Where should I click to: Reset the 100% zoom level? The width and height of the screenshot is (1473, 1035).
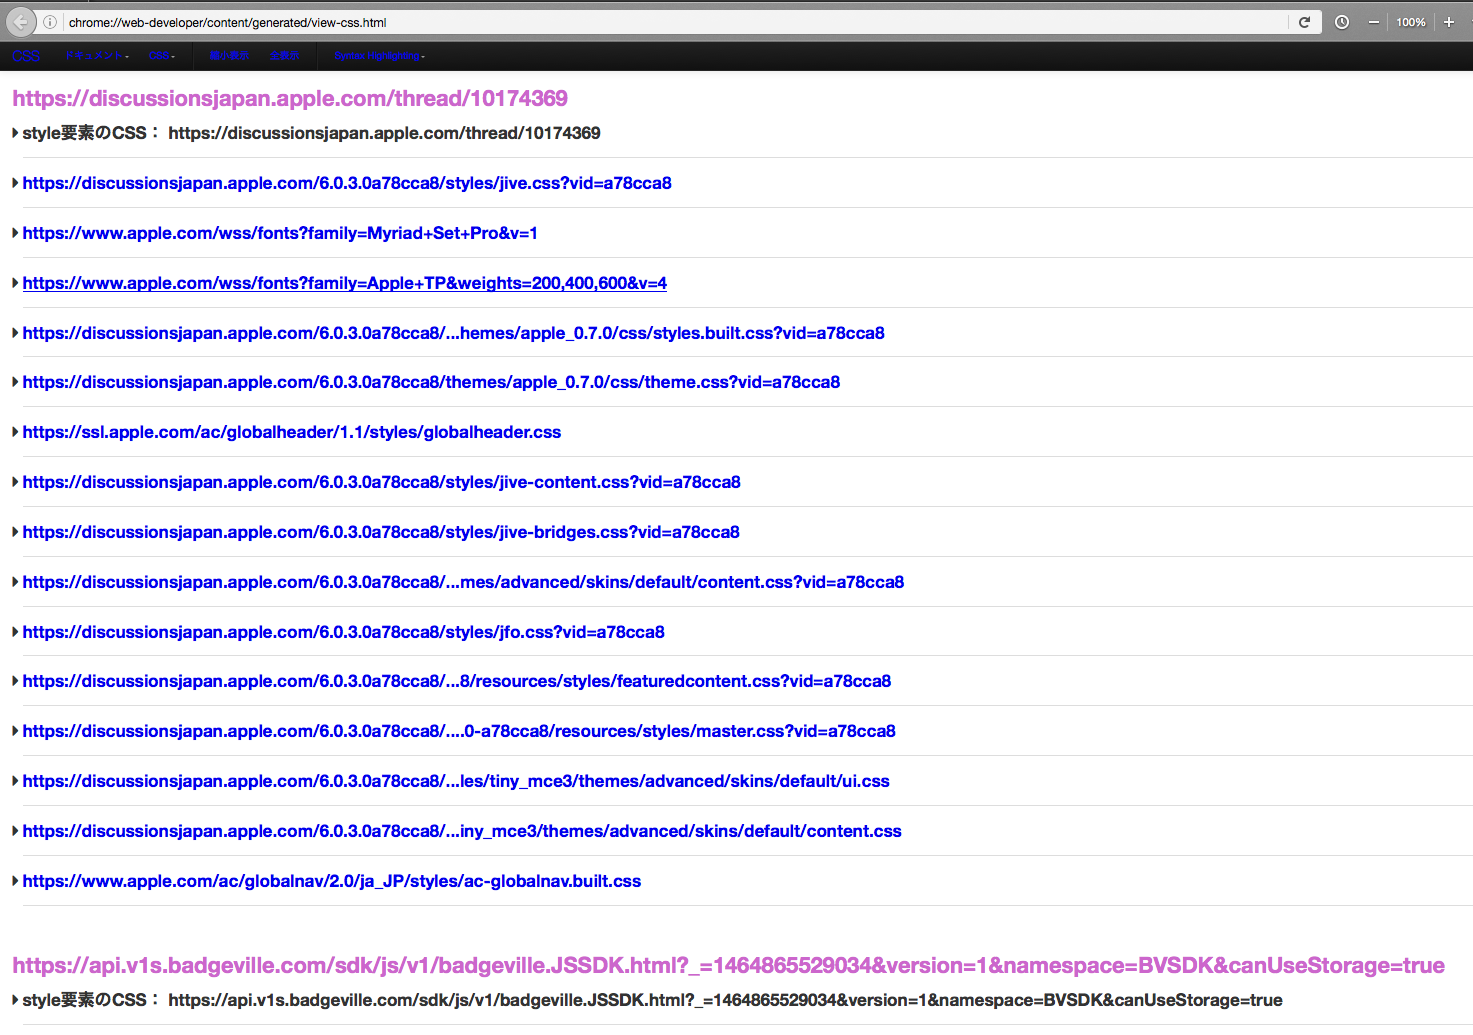[1411, 22]
